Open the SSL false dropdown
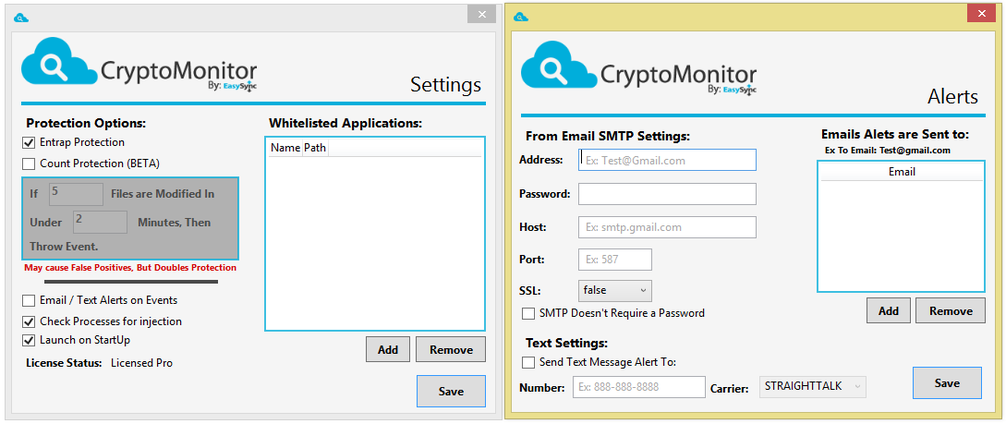Screen dimensions: 1006x424 tap(615, 291)
